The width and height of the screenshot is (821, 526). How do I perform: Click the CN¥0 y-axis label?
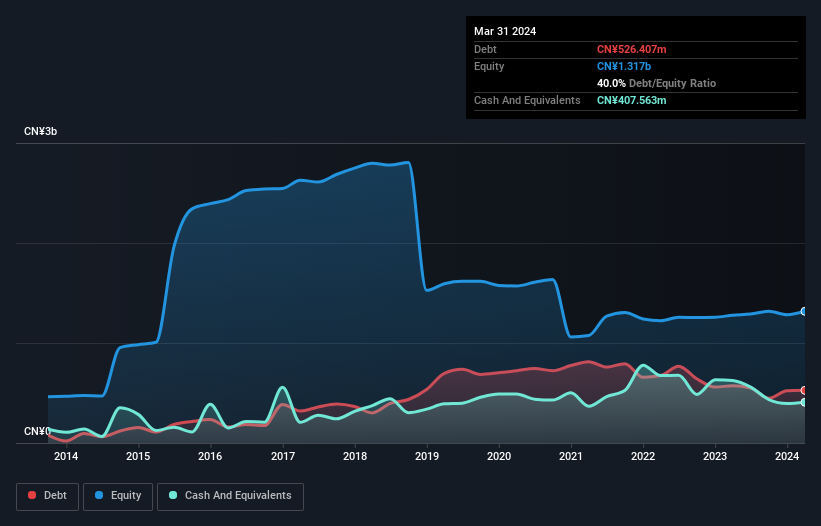coord(37,432)
